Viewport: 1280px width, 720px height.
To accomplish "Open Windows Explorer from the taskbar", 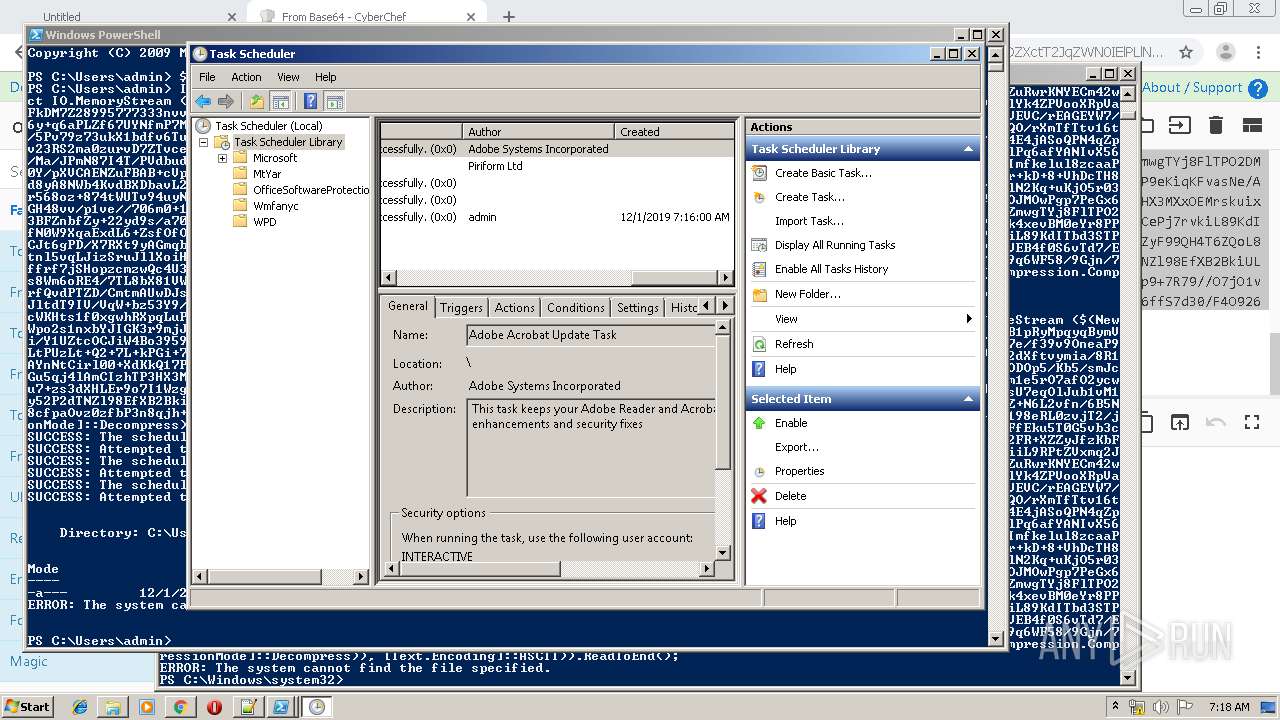I will pos(113,706).
